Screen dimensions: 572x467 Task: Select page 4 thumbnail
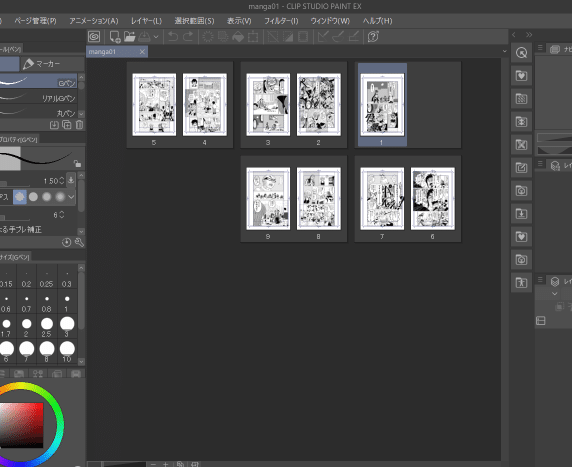tap(205, 105)
